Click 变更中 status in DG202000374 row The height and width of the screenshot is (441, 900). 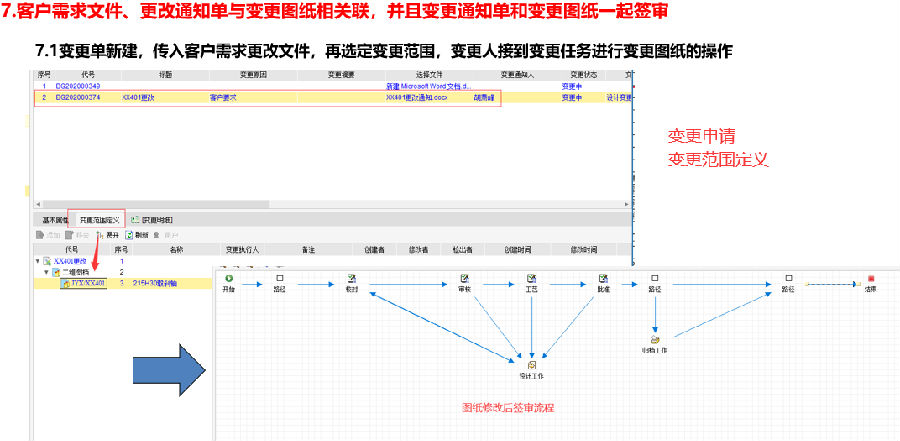571,98
